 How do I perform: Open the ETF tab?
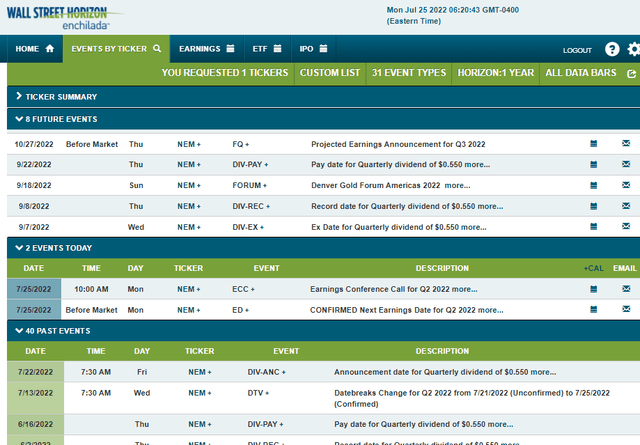coord(267,49)
